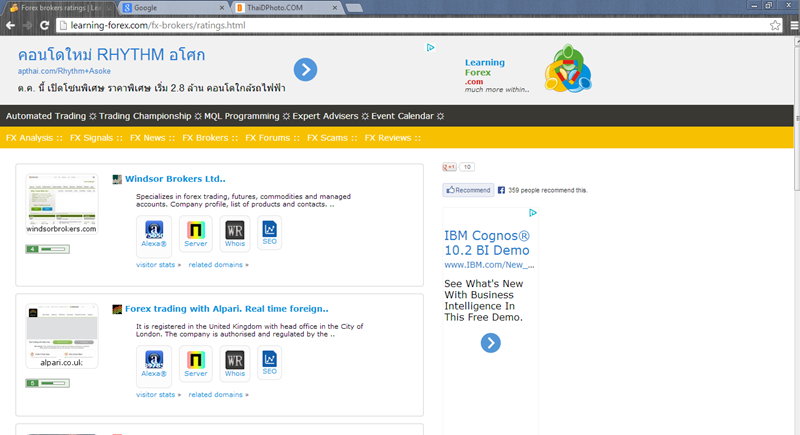This screenshot has height=435, width=800.
Task: Open Server icon for Windsor Brokers
Action: coord(195,233)
